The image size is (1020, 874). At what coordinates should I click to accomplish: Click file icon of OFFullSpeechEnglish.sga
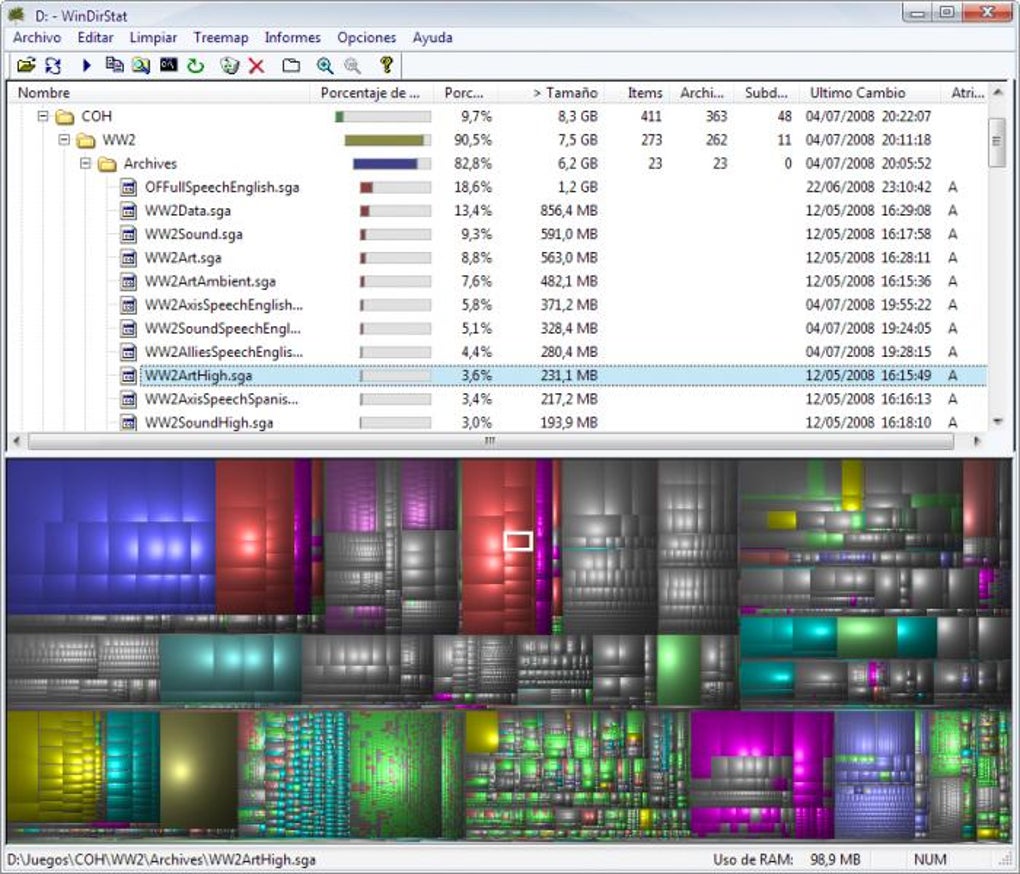click(129, 187)
